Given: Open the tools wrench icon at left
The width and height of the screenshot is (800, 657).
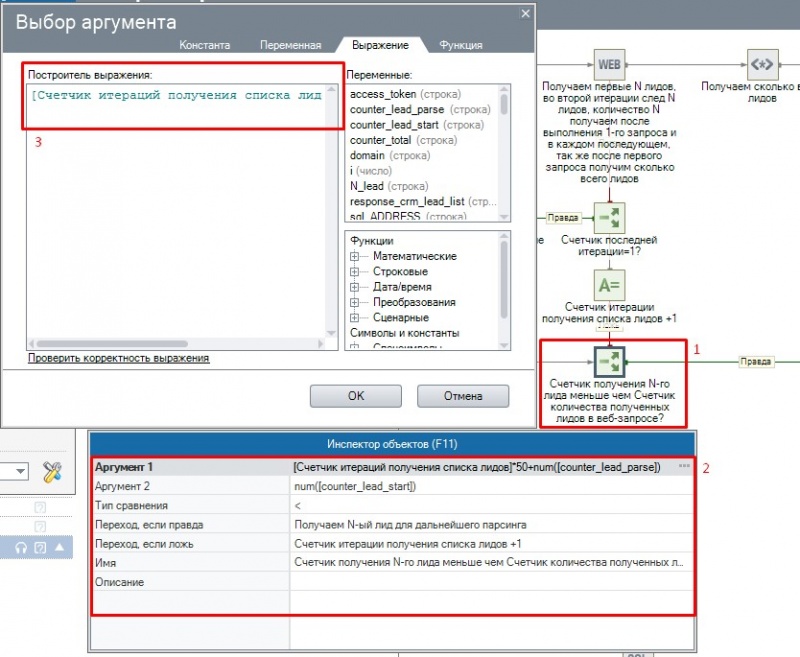Looking at the screenshot, I should point(52,471).
